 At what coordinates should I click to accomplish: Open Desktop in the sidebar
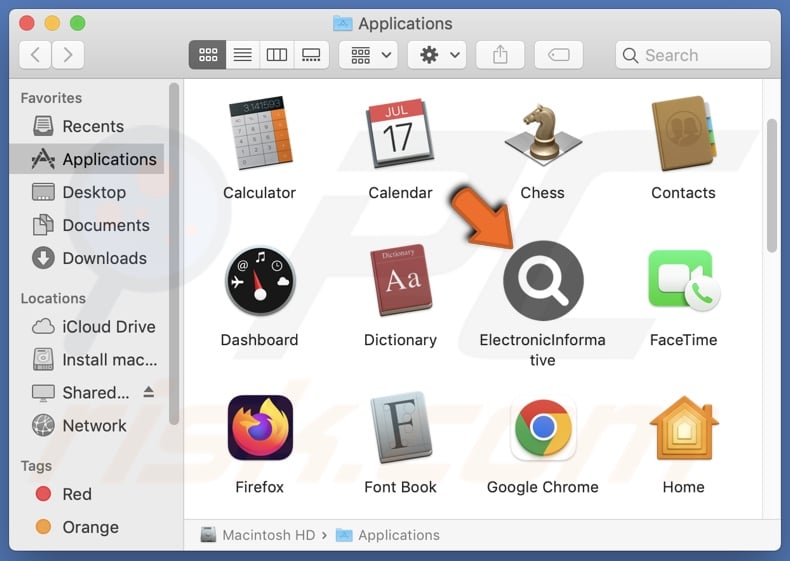point(86,192)
